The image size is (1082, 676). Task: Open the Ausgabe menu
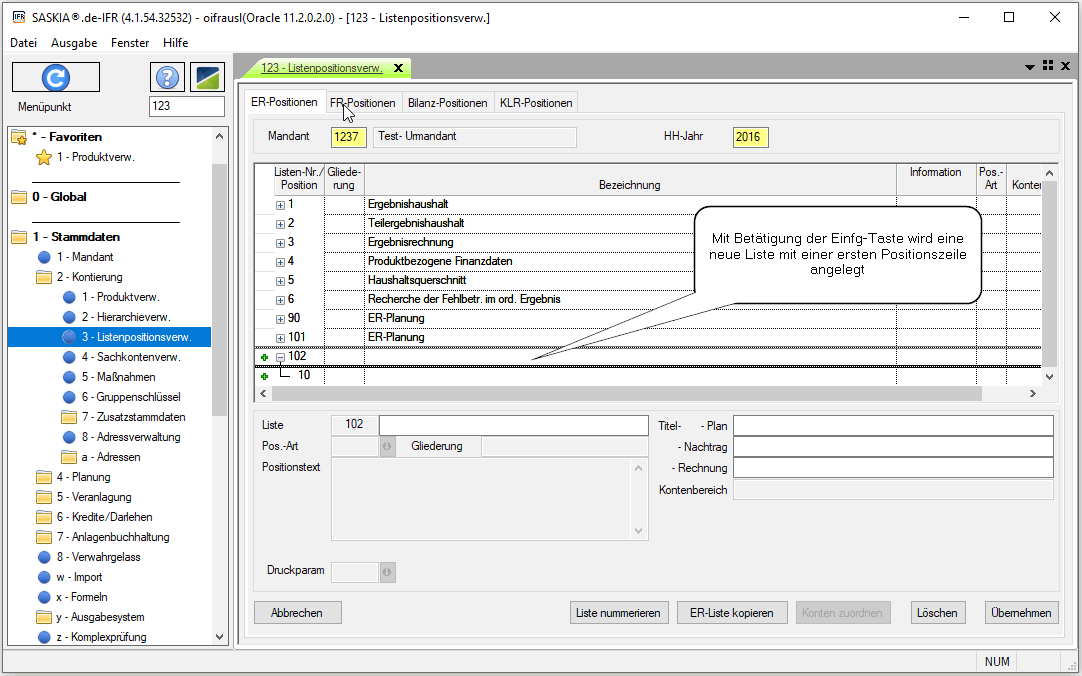coord(74,43)
